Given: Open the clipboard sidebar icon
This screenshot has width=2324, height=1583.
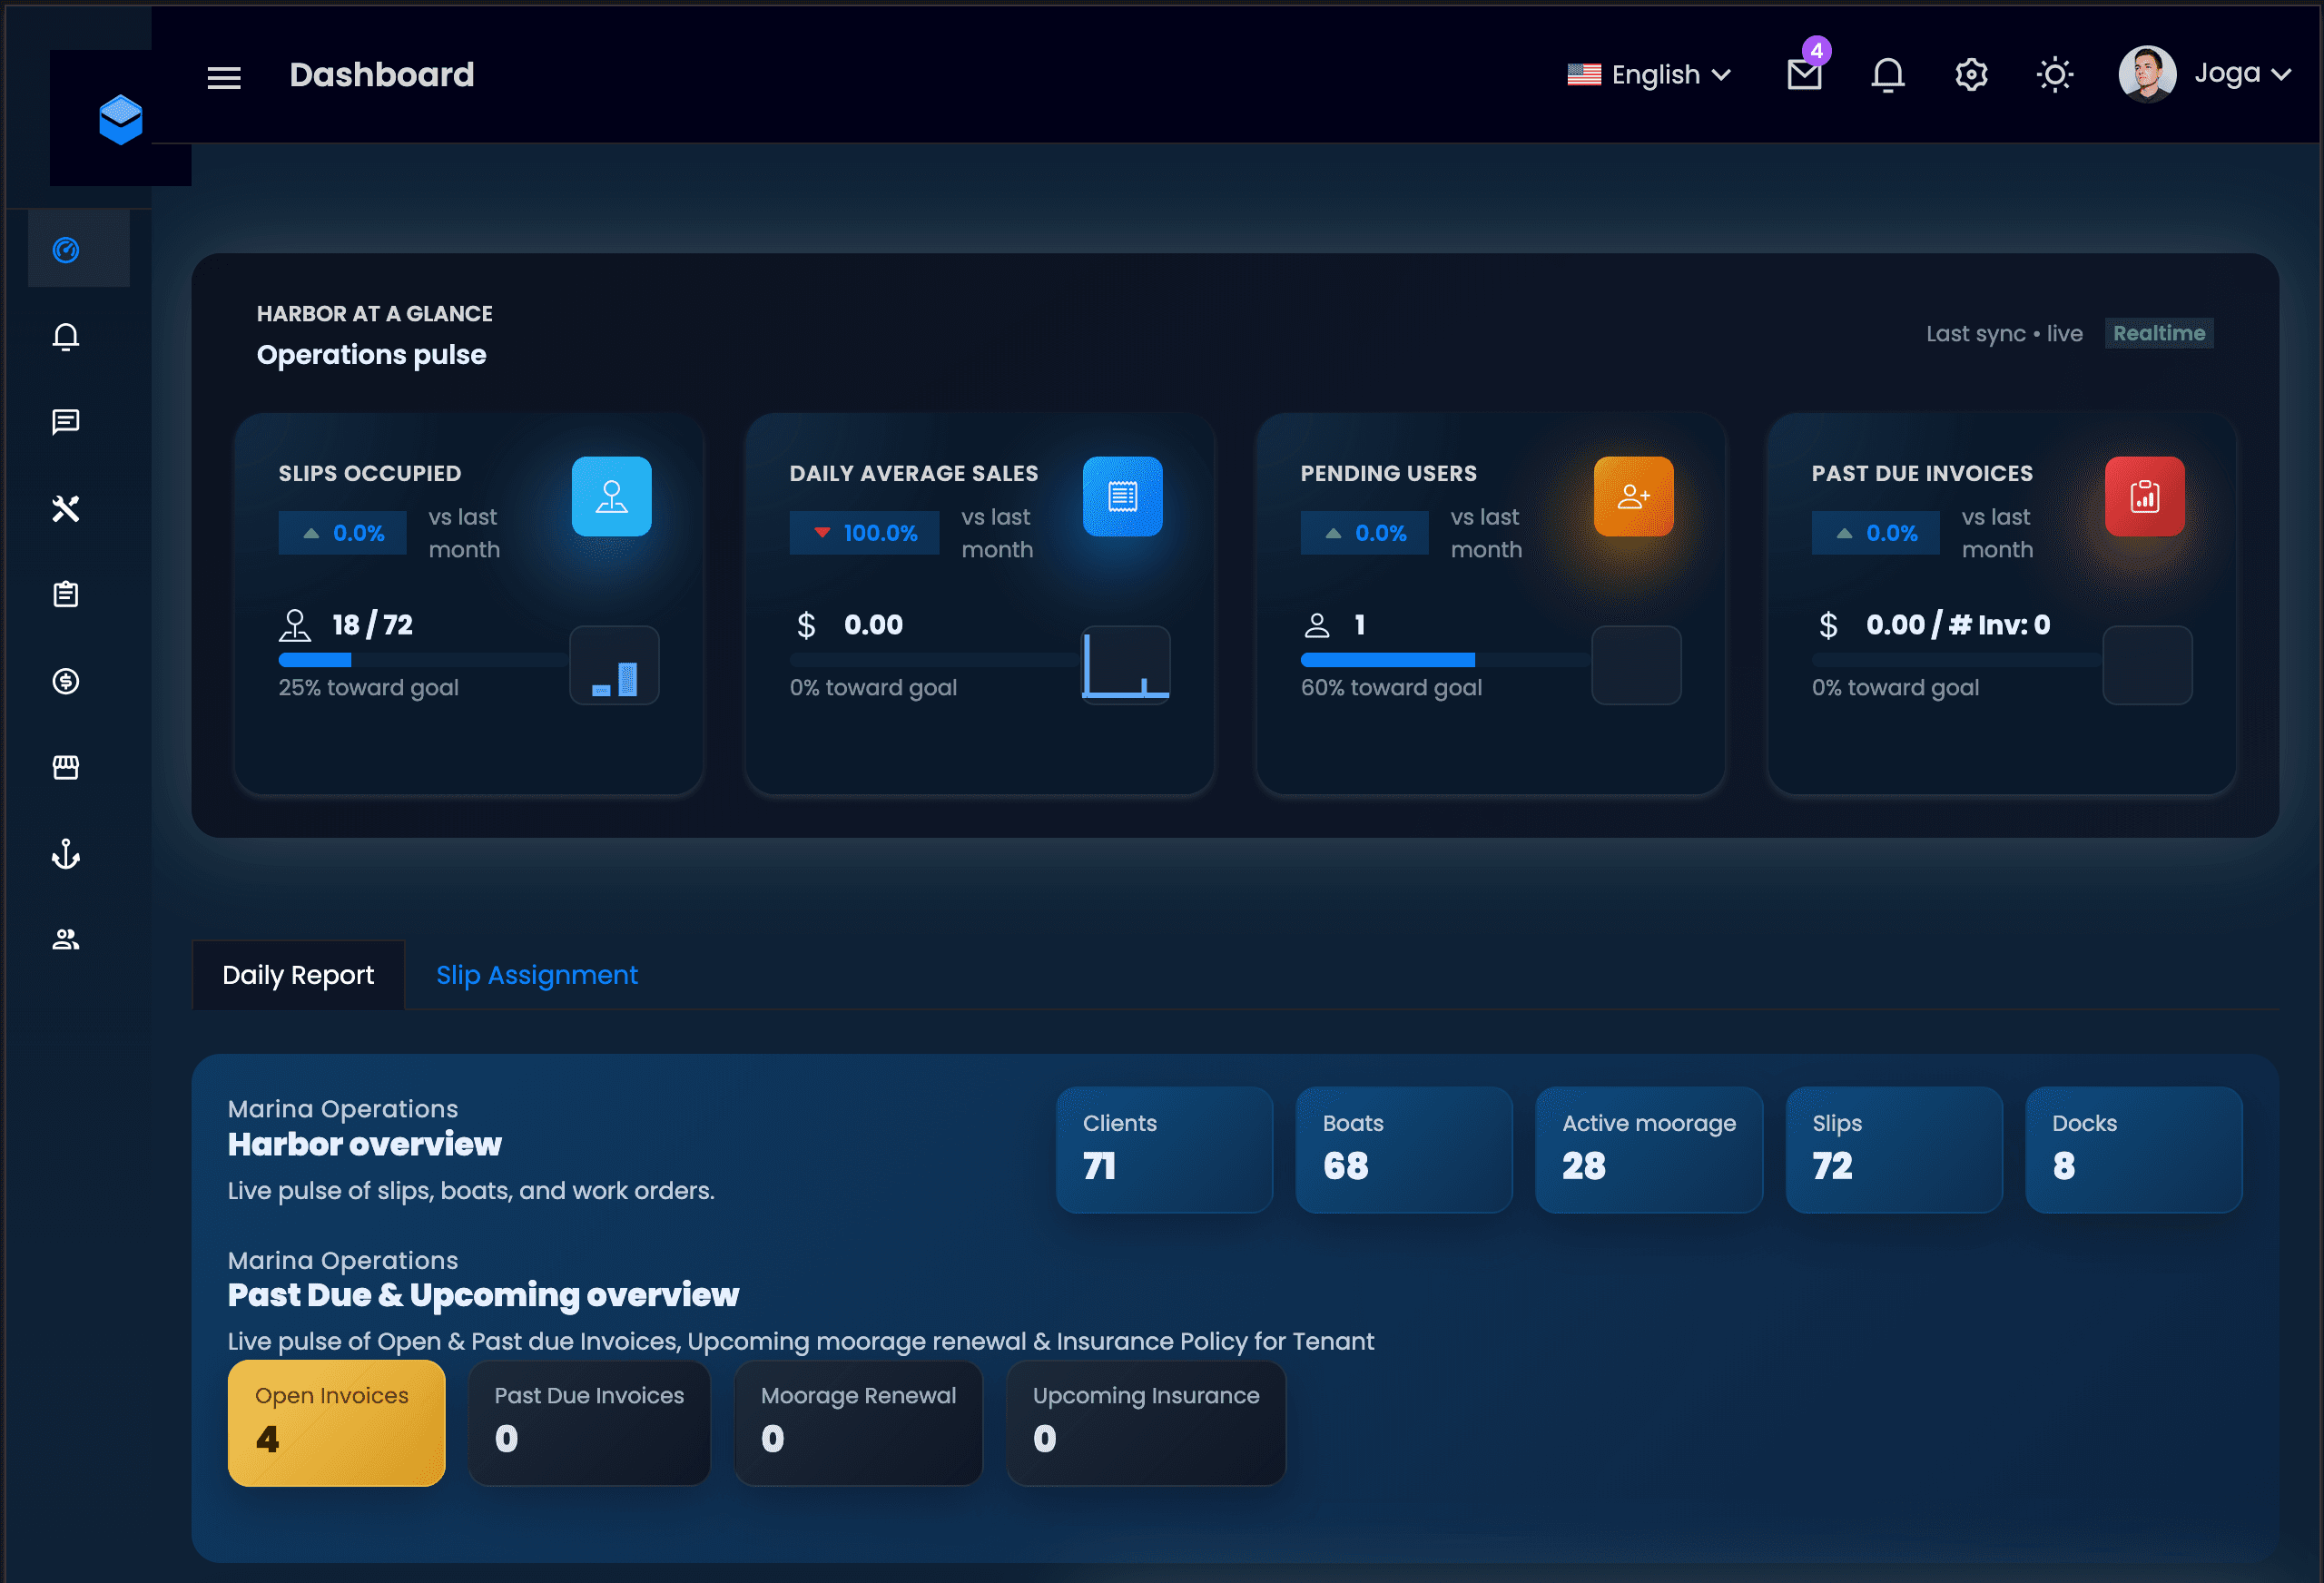Looking at the screenshot, I should pyautogui.click(x=66, y=594).
